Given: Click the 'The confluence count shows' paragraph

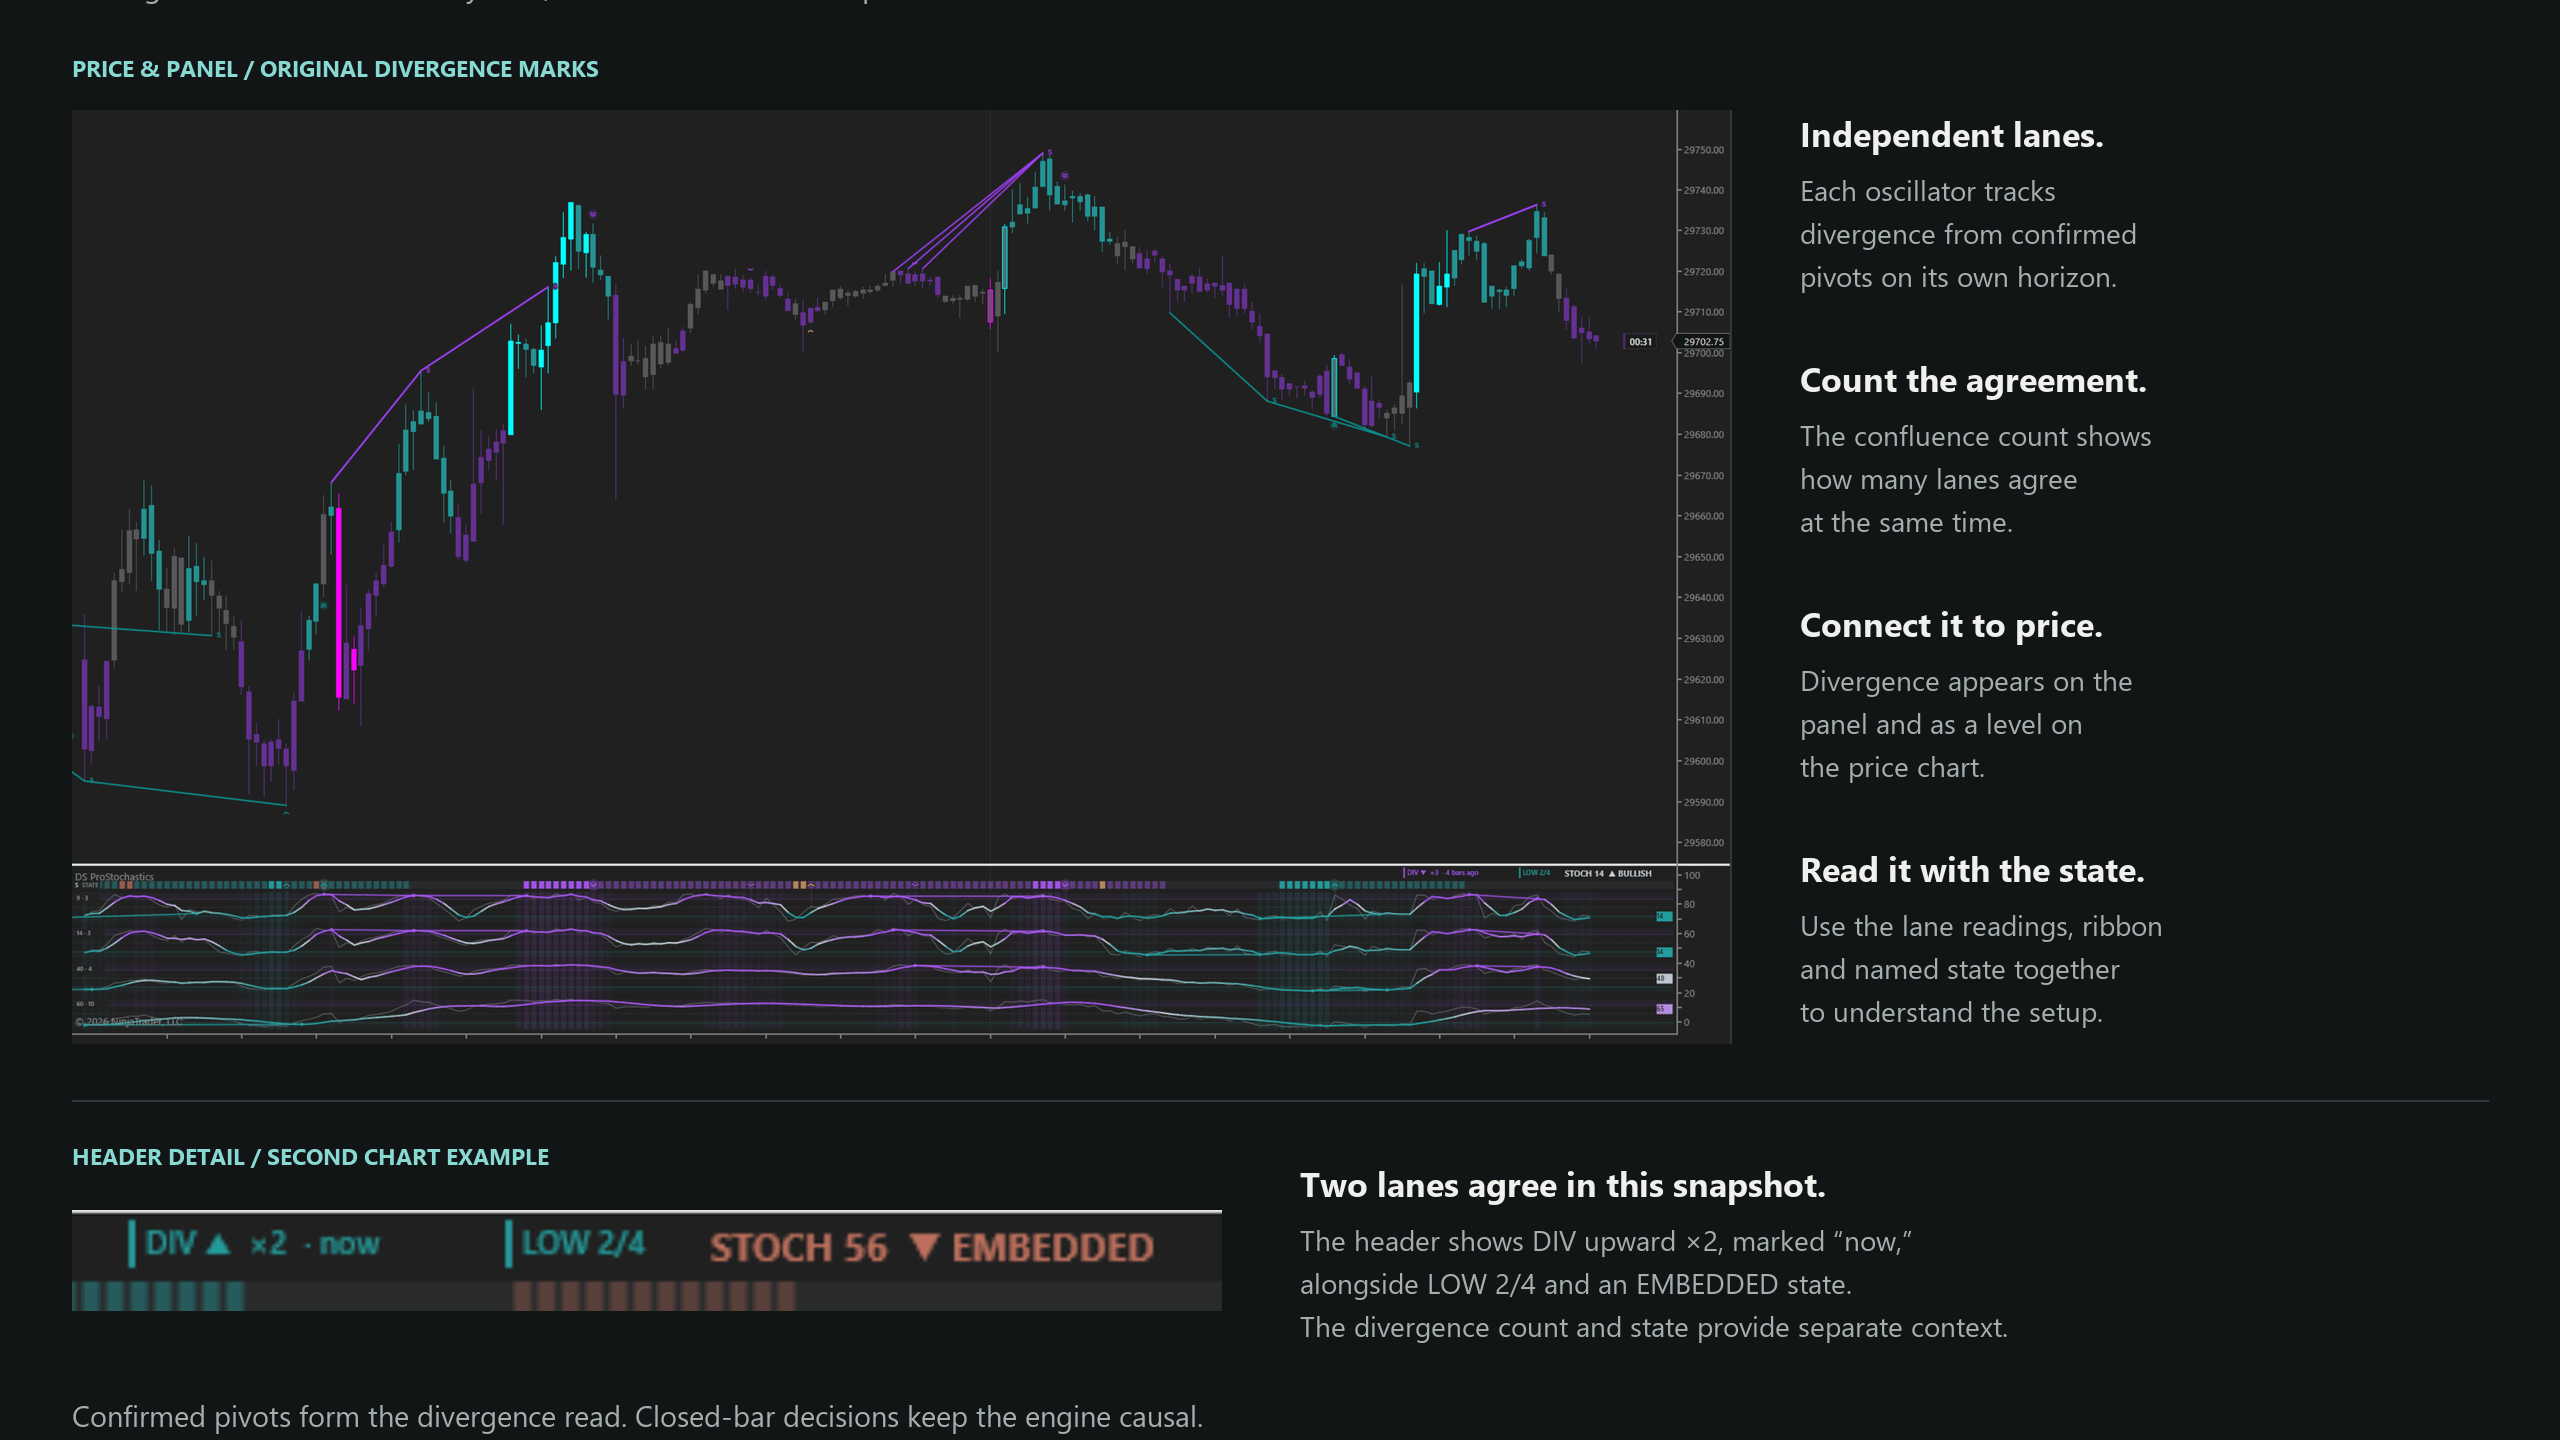Looking at the screenshot, I should (x=1976, y=479).
